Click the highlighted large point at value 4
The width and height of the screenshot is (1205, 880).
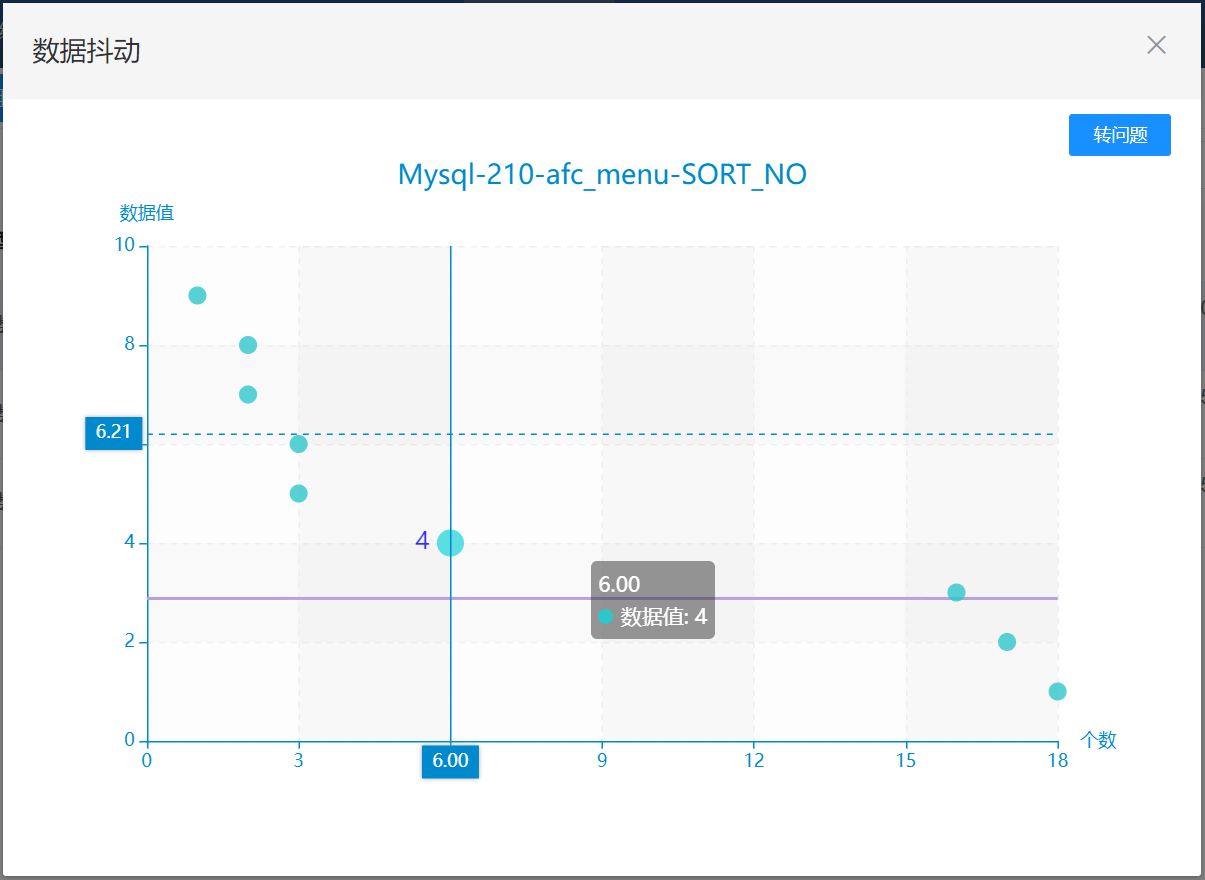[450, 543]
